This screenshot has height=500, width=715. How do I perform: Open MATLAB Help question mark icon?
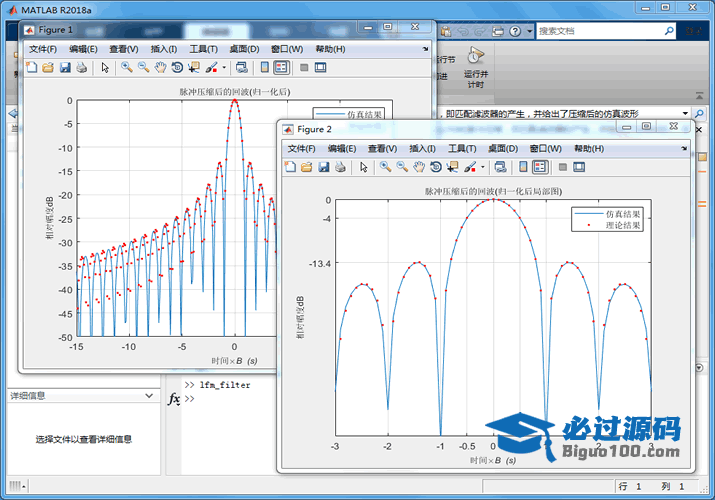pyautogui.click(x=515, y=31)
